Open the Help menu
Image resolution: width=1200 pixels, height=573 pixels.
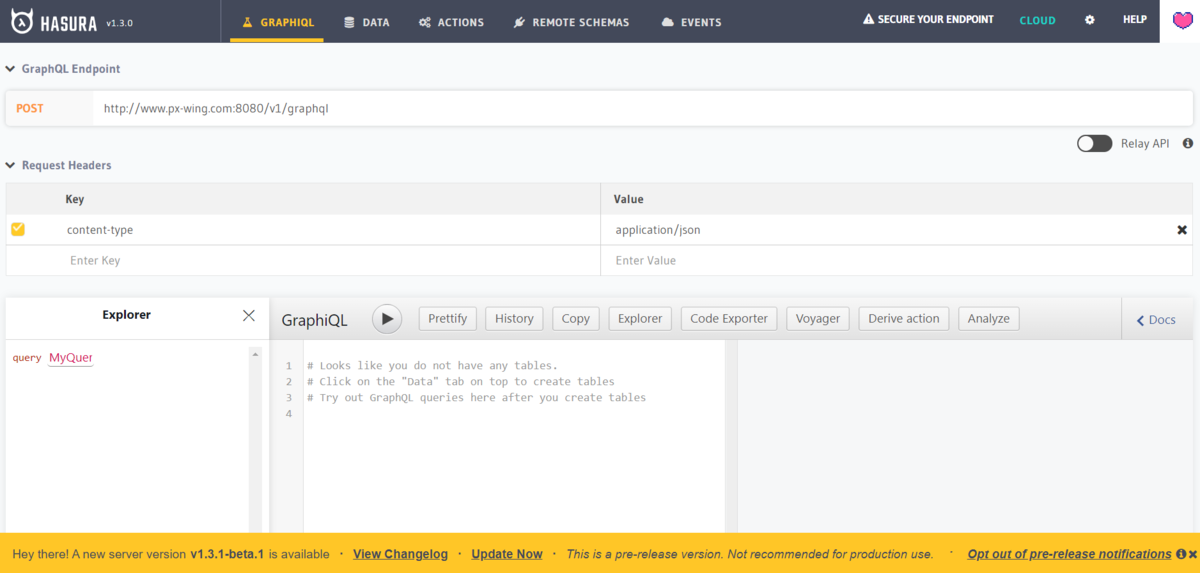(1134, 20)
